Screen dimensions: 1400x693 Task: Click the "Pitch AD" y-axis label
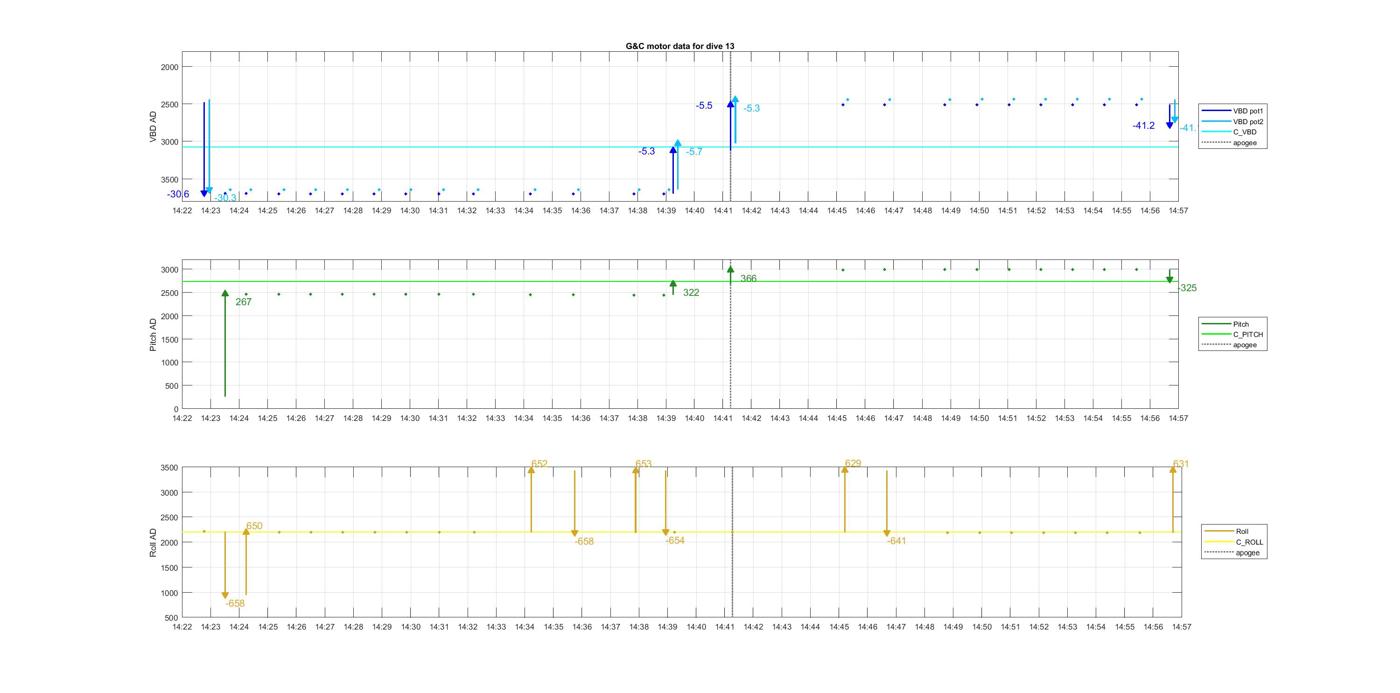tap(154, 335)
